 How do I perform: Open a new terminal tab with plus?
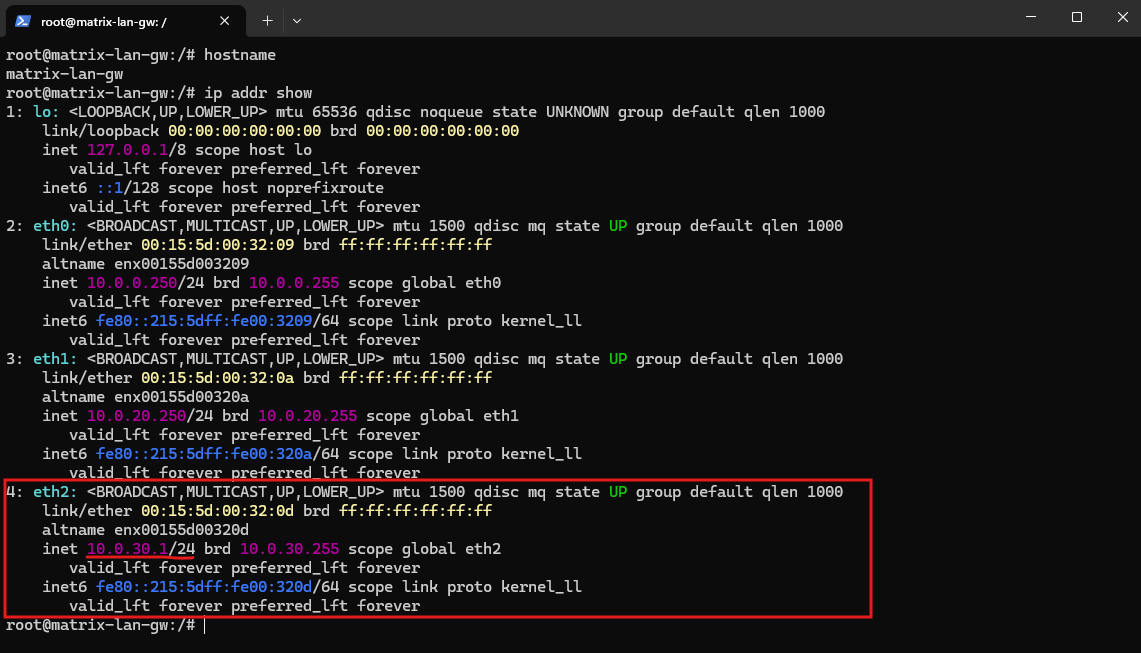(267, 21)
